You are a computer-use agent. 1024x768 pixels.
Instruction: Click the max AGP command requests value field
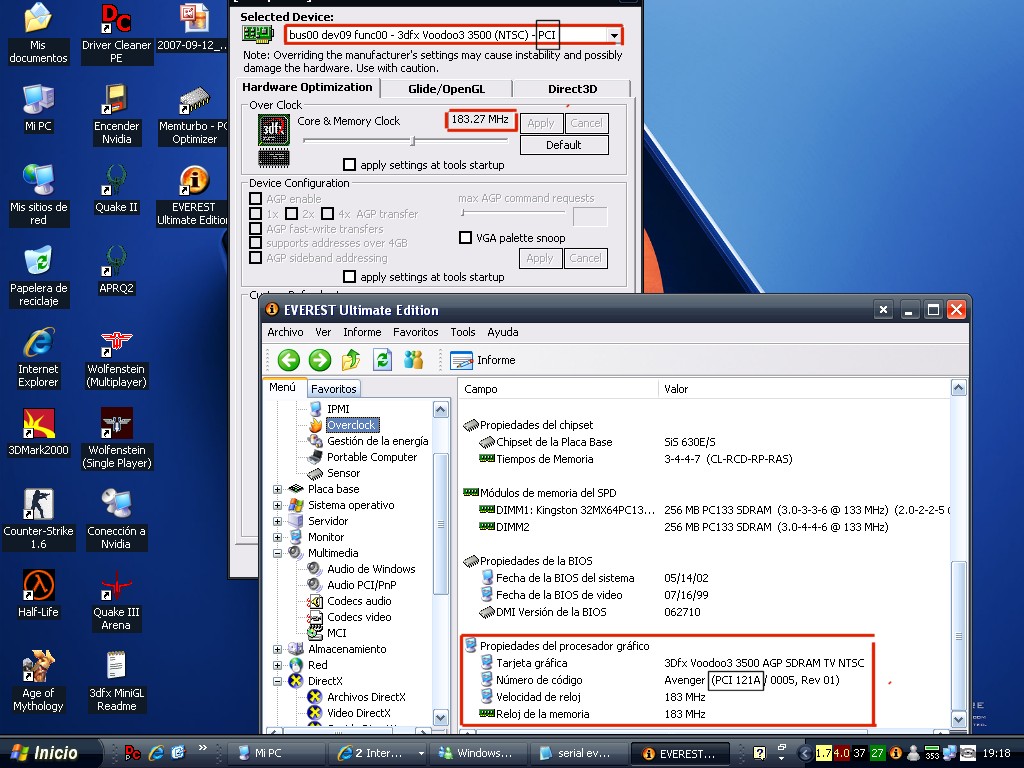[590, 216]
